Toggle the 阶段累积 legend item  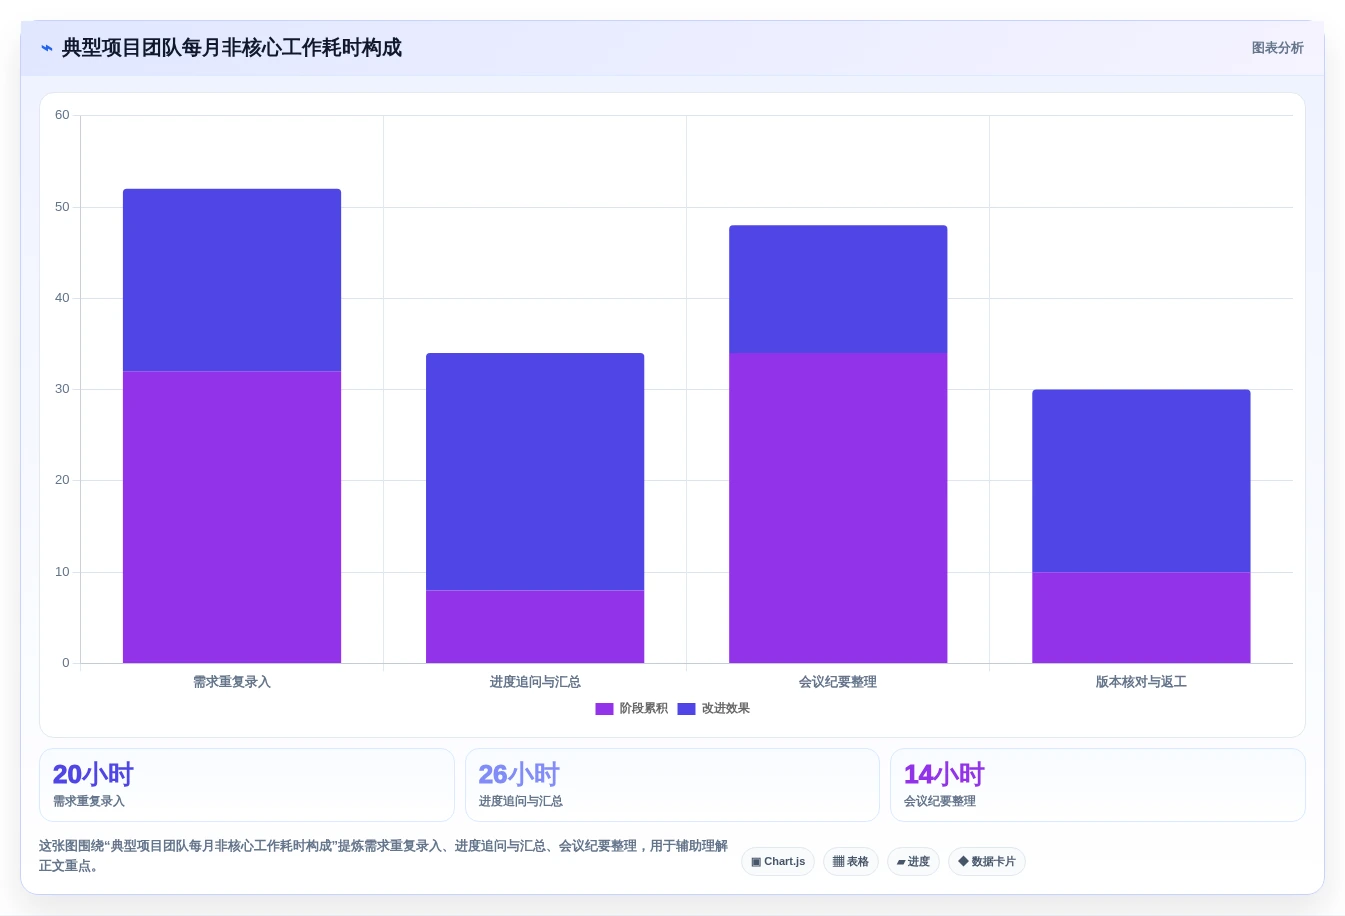tap(631, 708)
